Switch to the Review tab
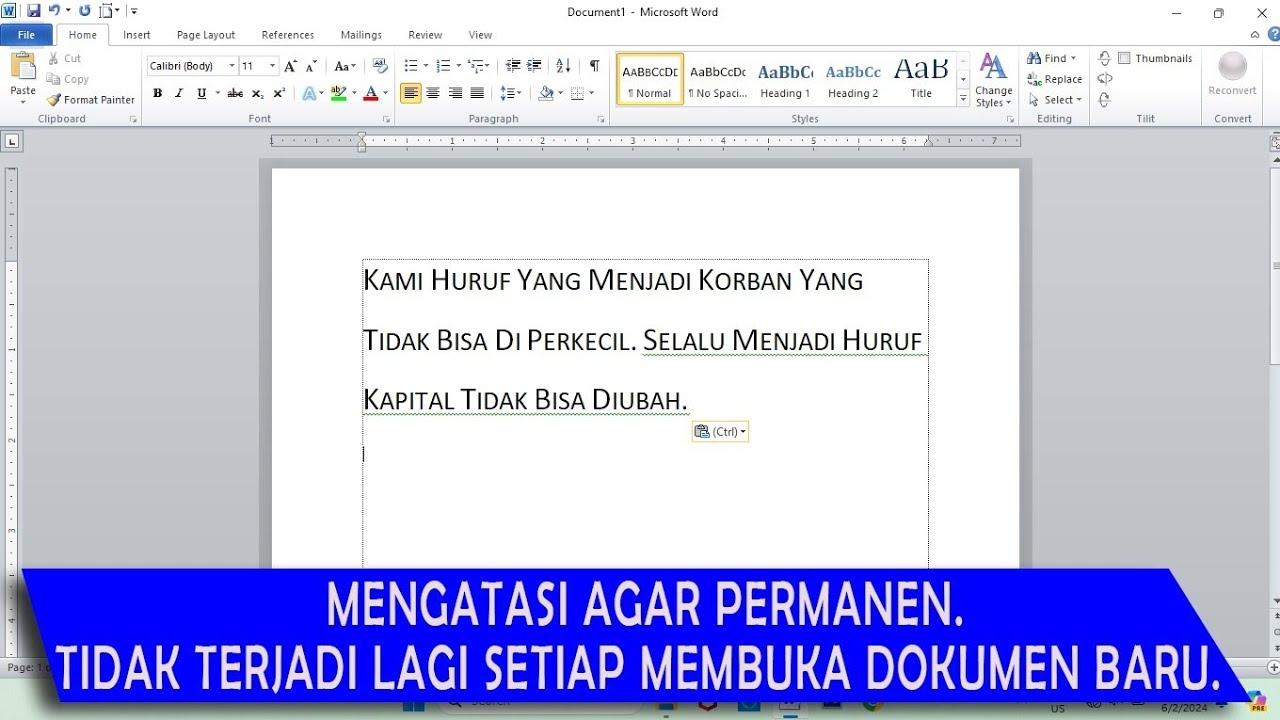The height and width of the screenshot is (720, 1280). coord(425,35)
